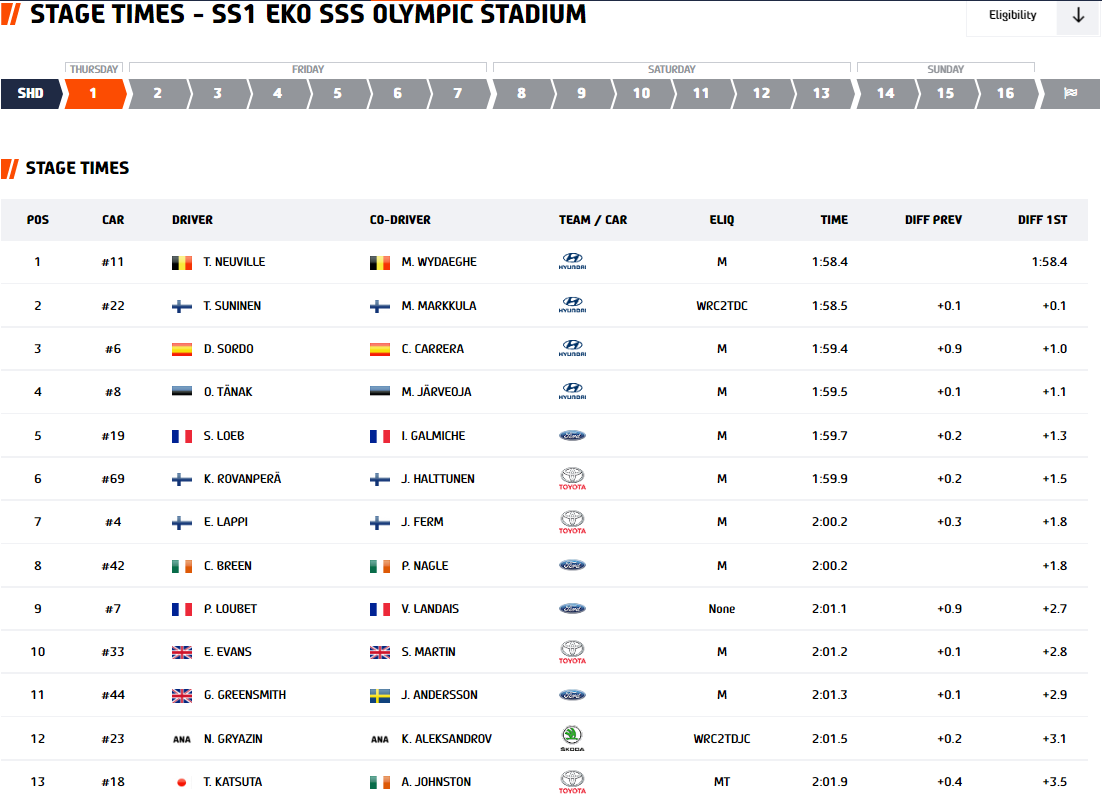Click co-driver name M. JÄRVEOJA

[x=436, y=392]
